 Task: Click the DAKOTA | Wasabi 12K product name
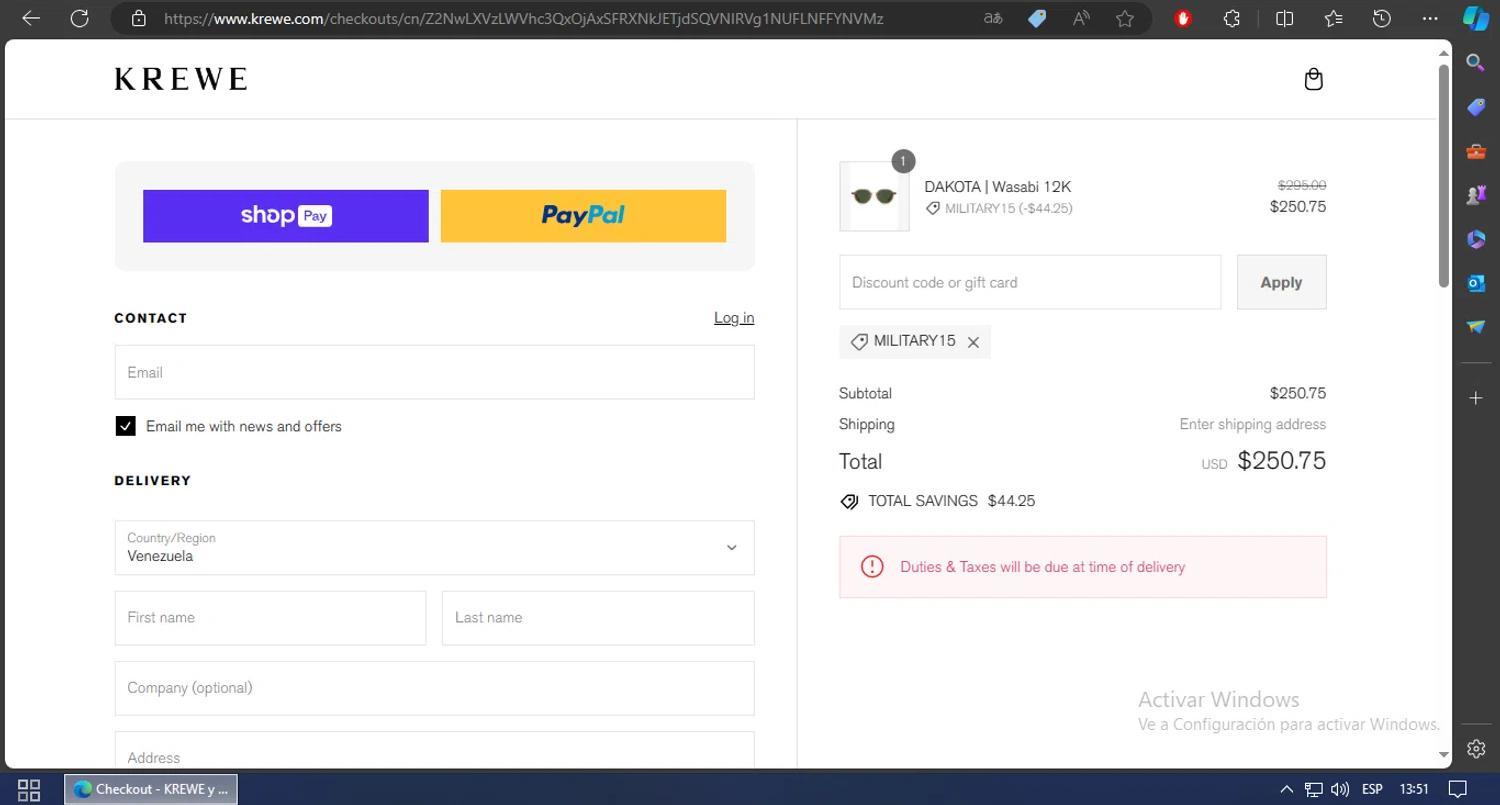click(997, 187)
